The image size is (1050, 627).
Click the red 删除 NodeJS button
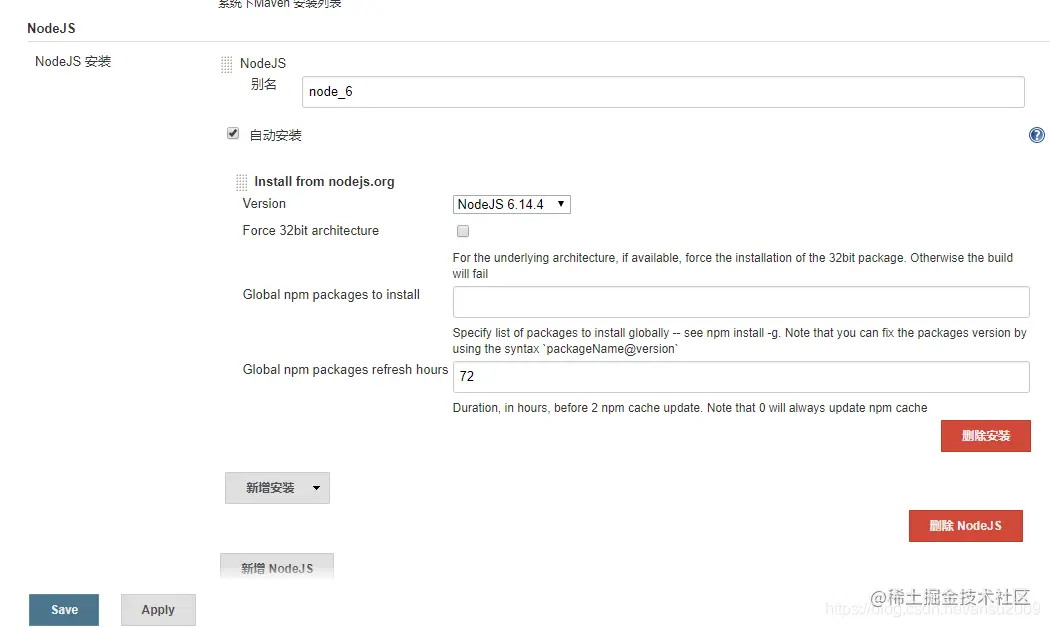[x=966, y=526]
